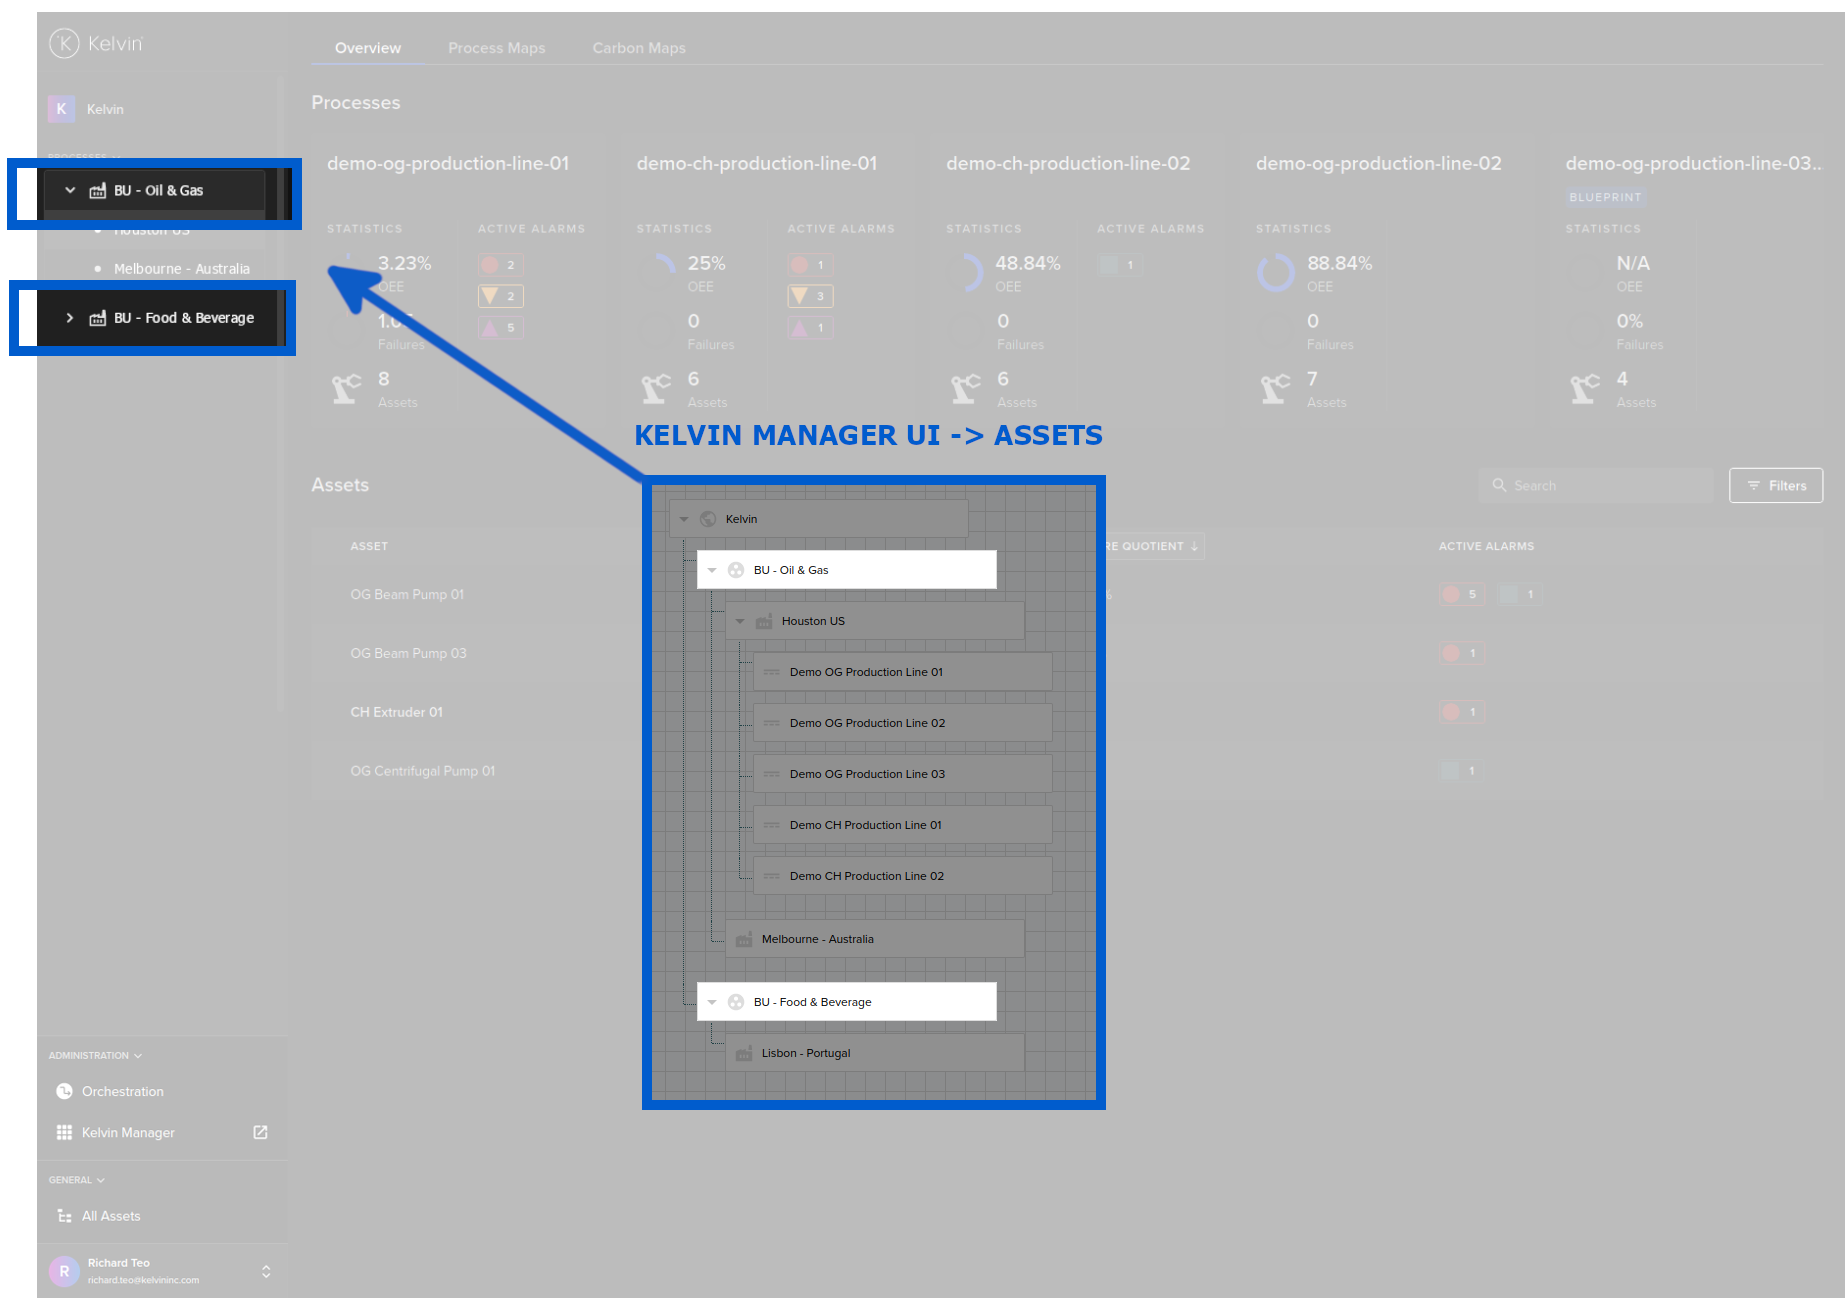Click the robot icon showing 8 Assets
Viewport: 1845px width, 1312px height.
click(345, 388)
